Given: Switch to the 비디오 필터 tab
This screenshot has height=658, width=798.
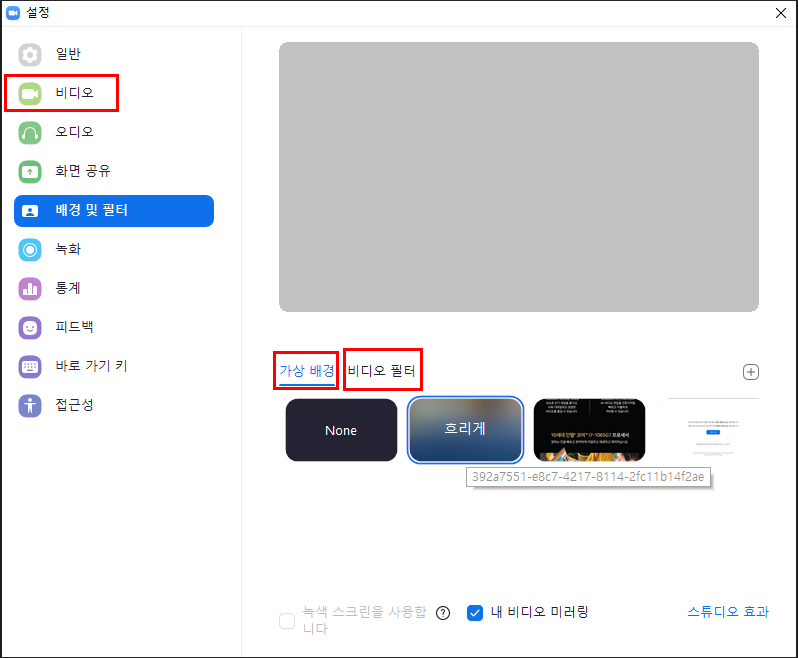Looking at the screenshot, I should pos(382,370).
